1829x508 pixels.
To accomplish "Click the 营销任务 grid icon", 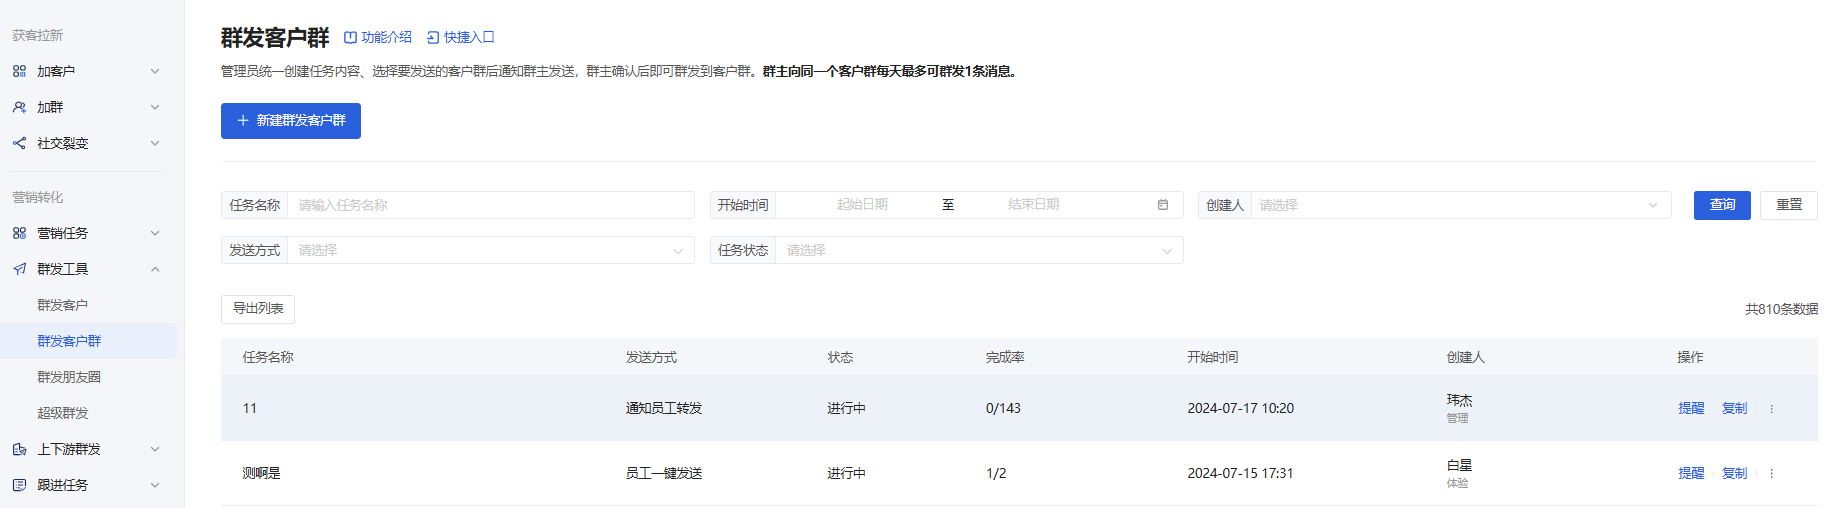I will [x=19, y=233].
